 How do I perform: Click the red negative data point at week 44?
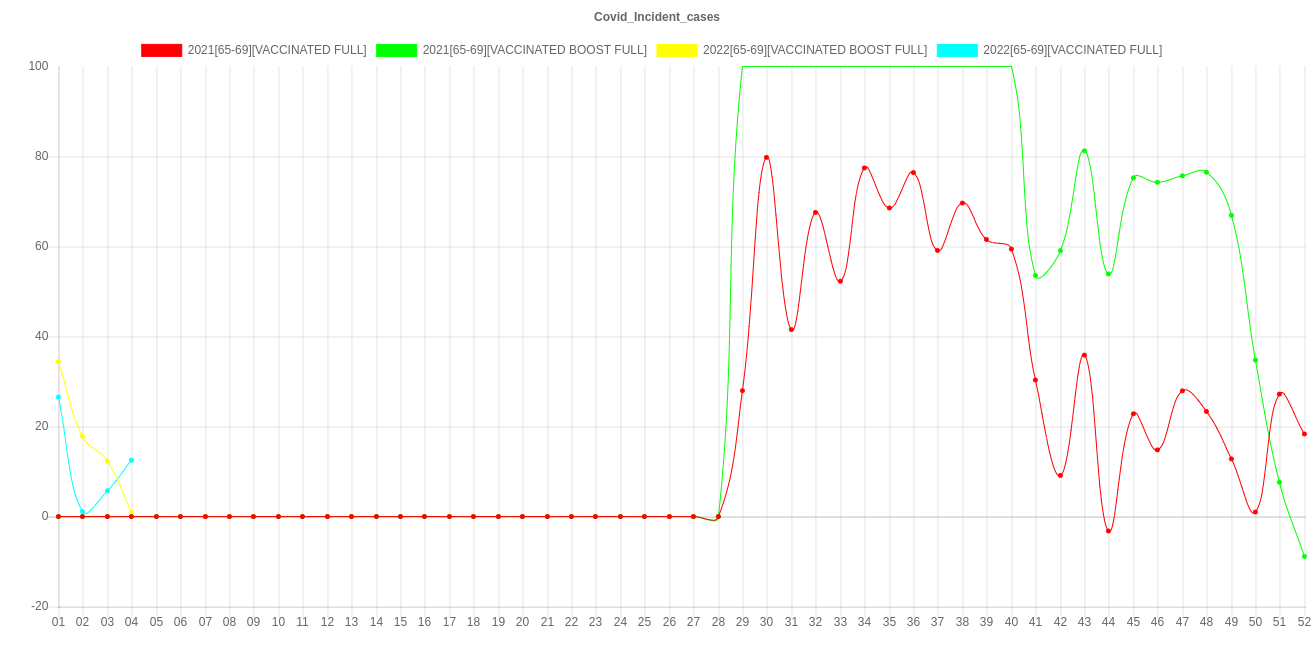point(1108,531)
